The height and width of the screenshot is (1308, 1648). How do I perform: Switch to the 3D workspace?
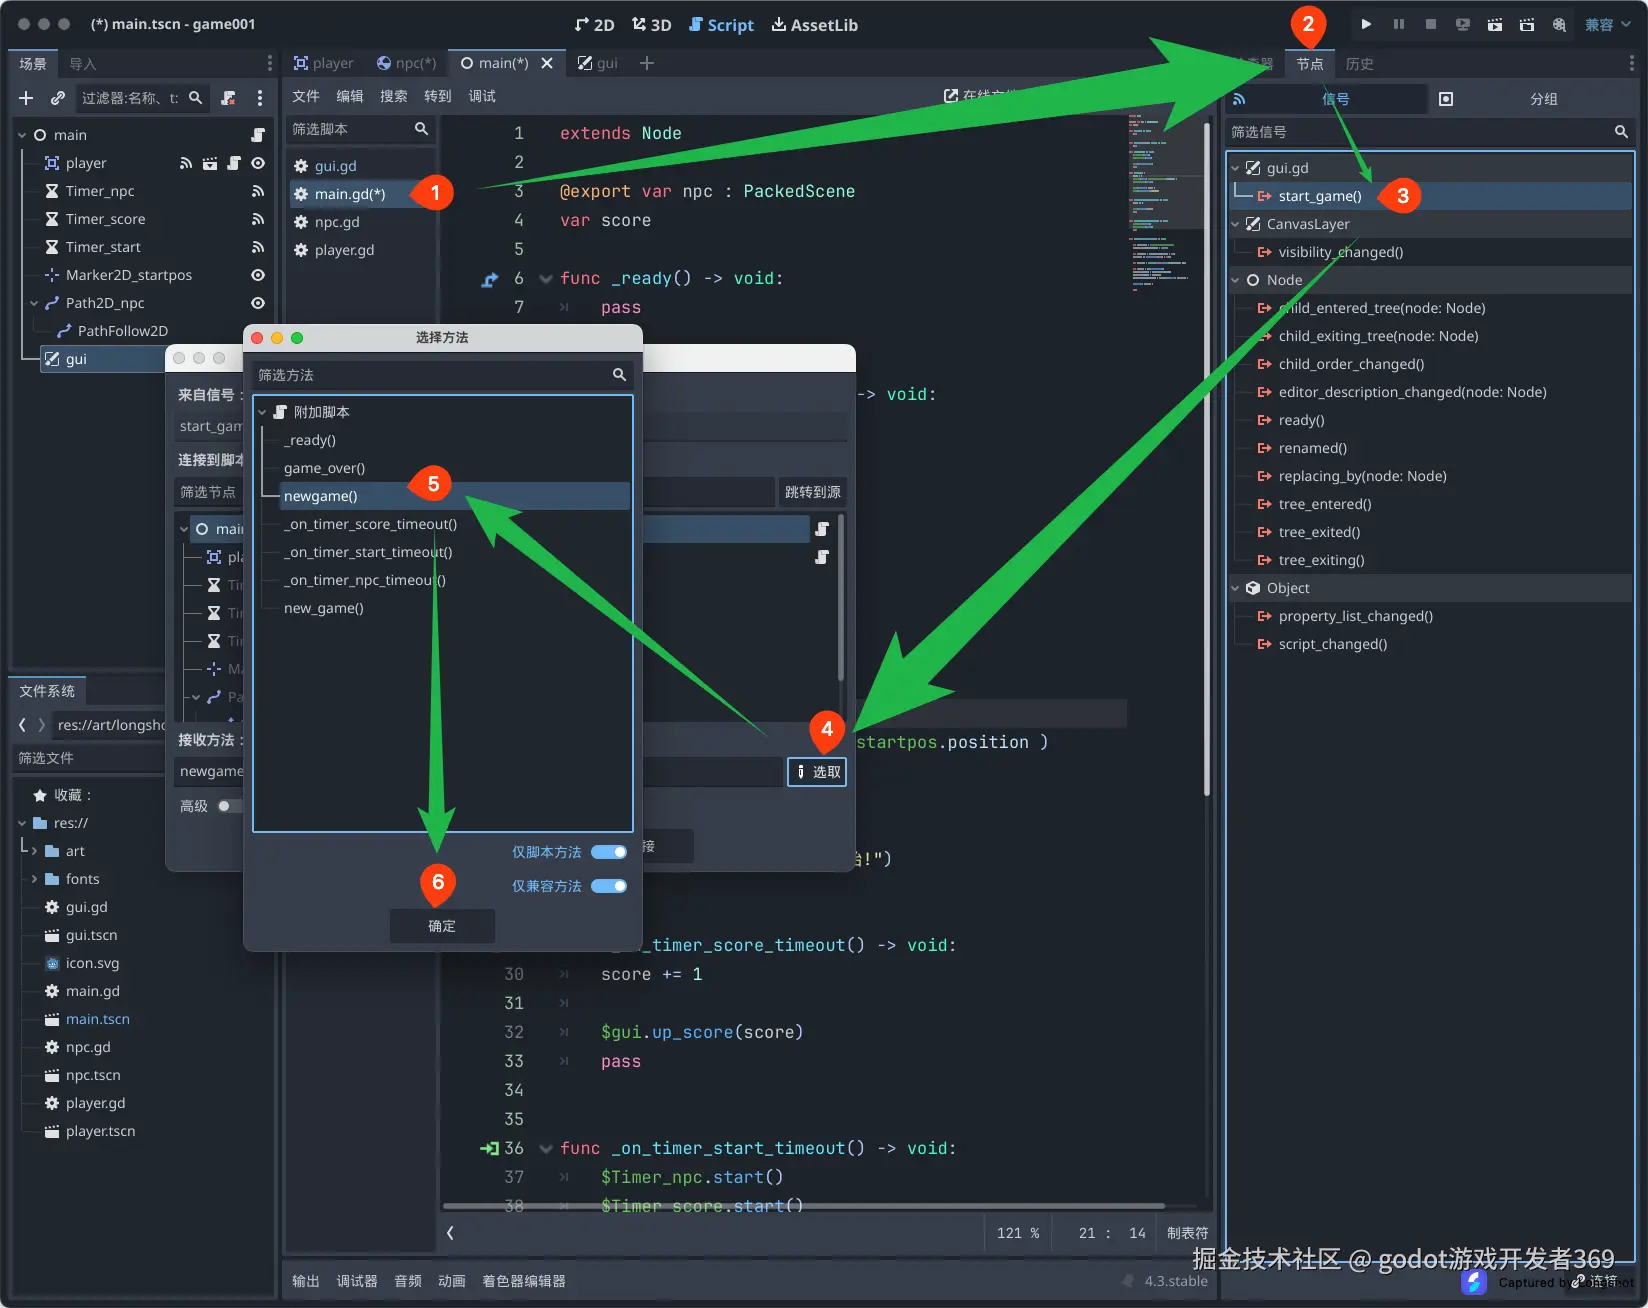point(651,25)
